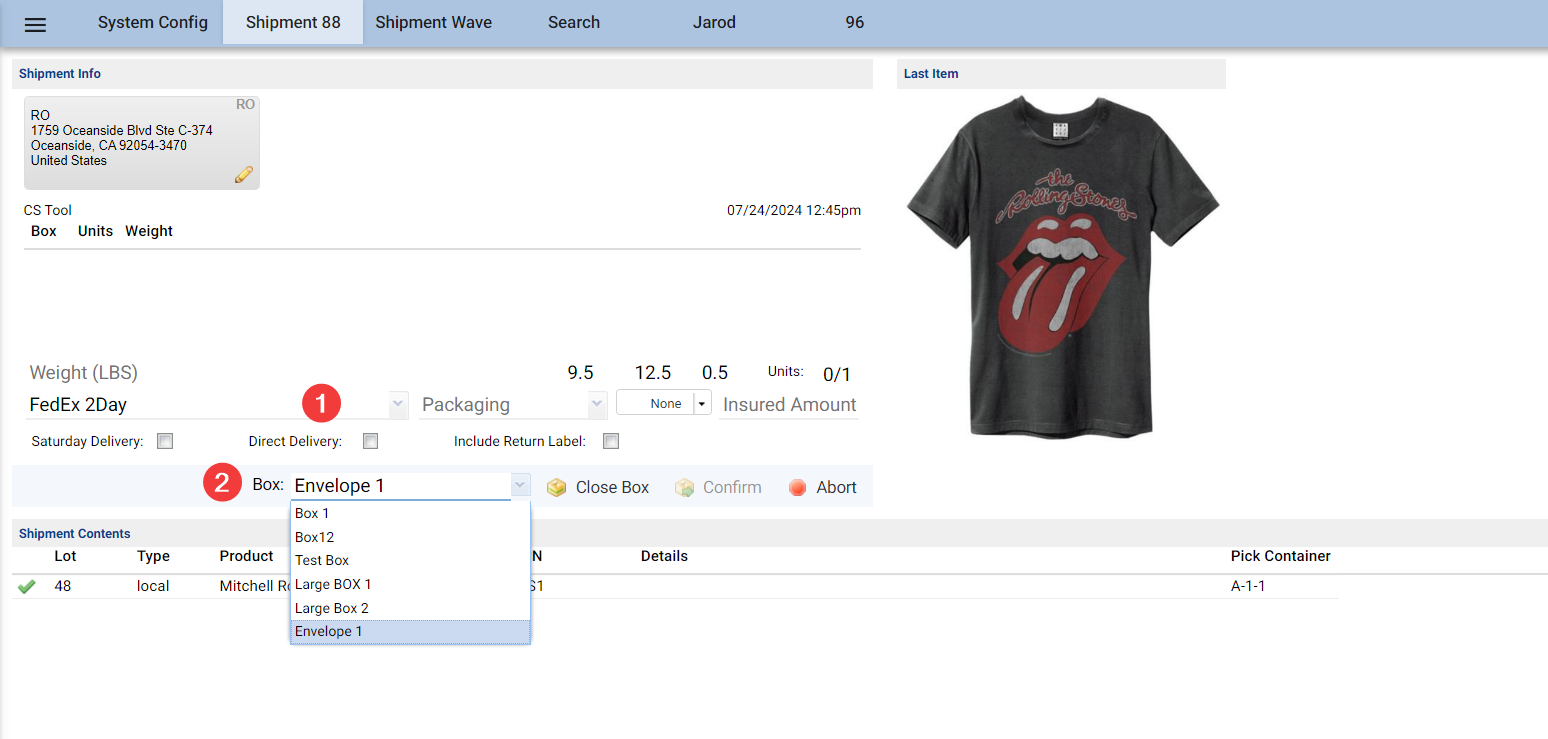The width and height of the screenshot is (1548, 739).
Task: Toggle the Direct Delivery checkbox
Action: 371,441
